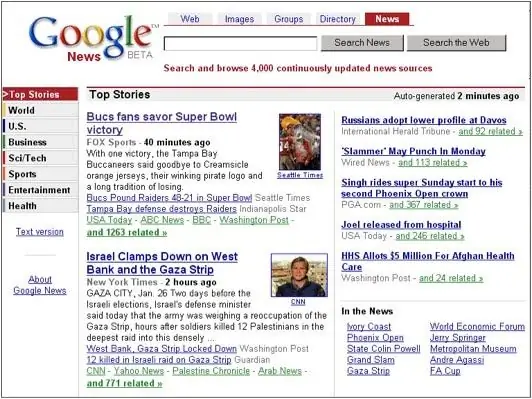Go to the Entertainment section
Screen dimensions: 532x399
coord(40,190)
